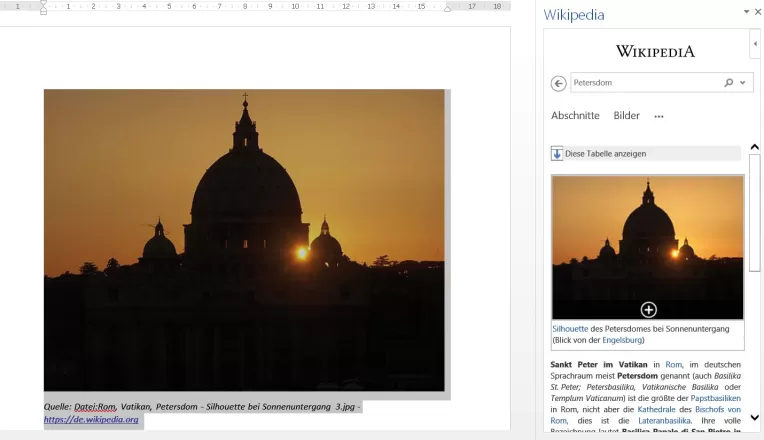This screenshot has height=440, width=764.
Task: Click the back arrow in Wikipedia pane
Action: (x=558, y=83)
